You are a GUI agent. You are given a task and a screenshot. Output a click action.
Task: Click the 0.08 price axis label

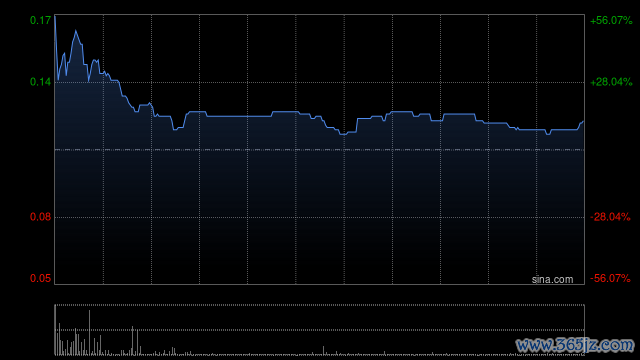point(40,217)
